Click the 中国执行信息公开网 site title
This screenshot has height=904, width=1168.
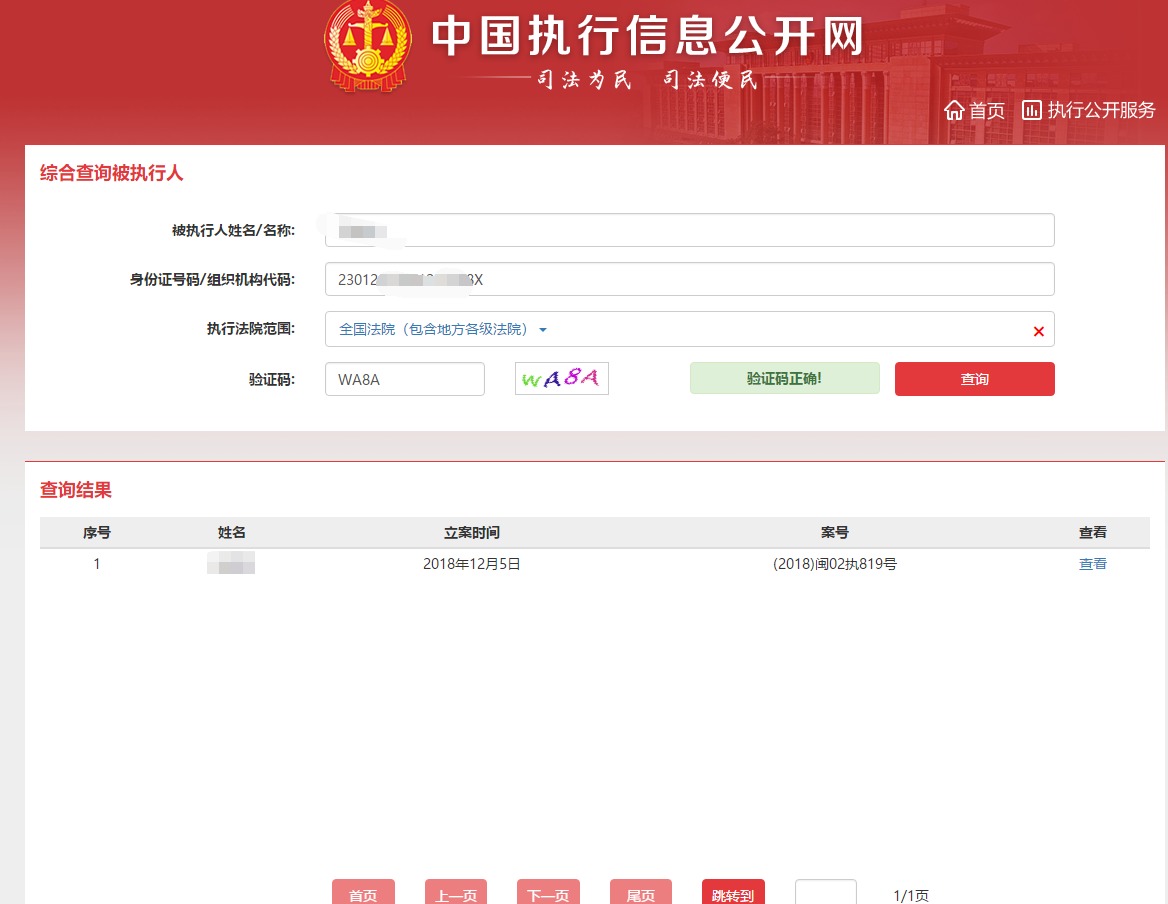[x=647, y=35]
